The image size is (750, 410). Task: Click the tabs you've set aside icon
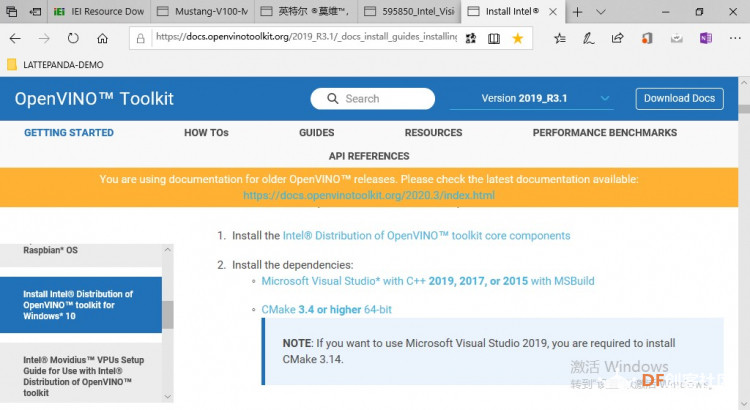coord(11,11)
